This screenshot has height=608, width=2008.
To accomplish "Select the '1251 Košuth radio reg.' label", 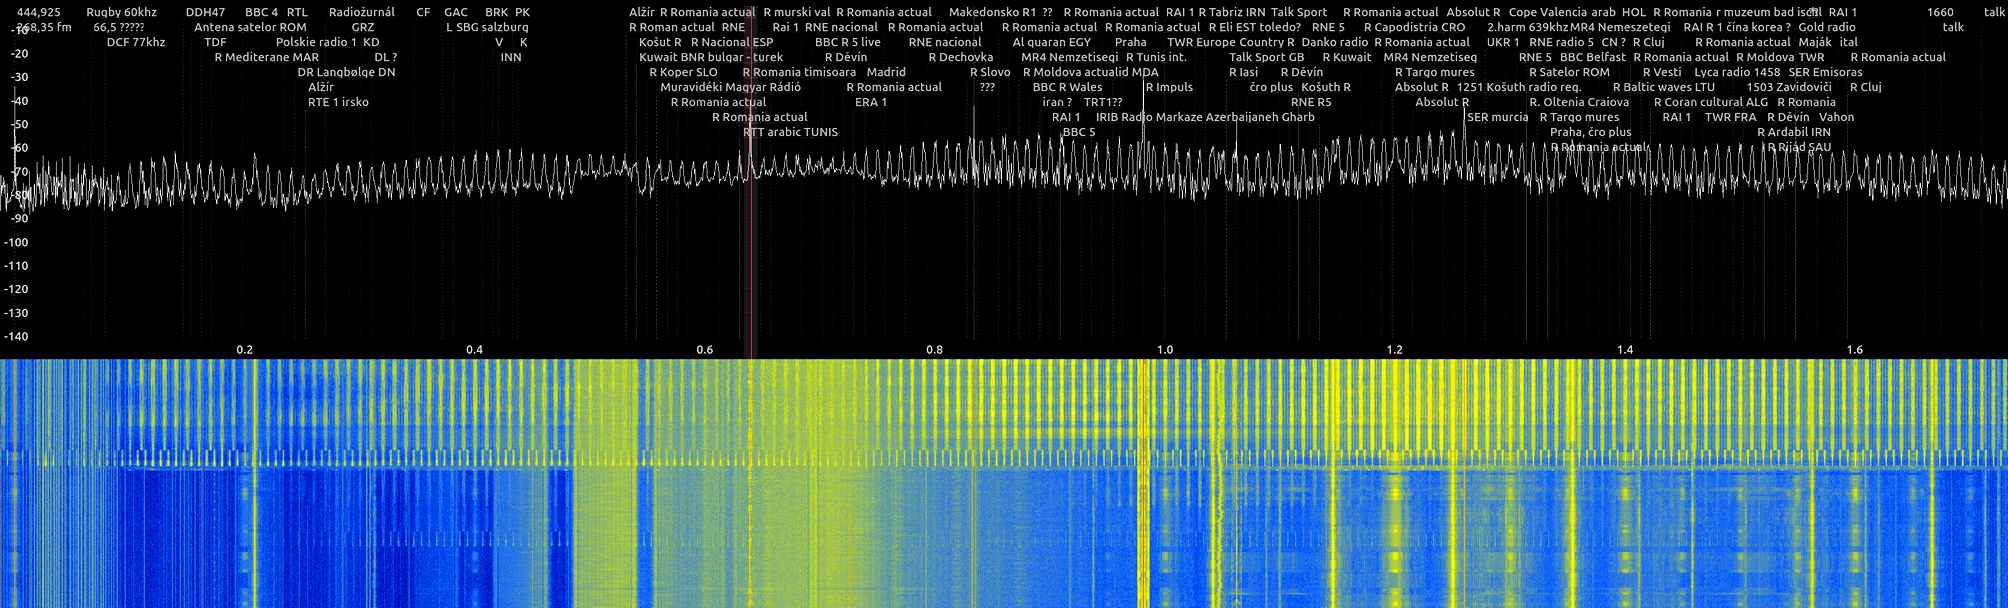I will pyautogui.click(x=1519, y=87).
